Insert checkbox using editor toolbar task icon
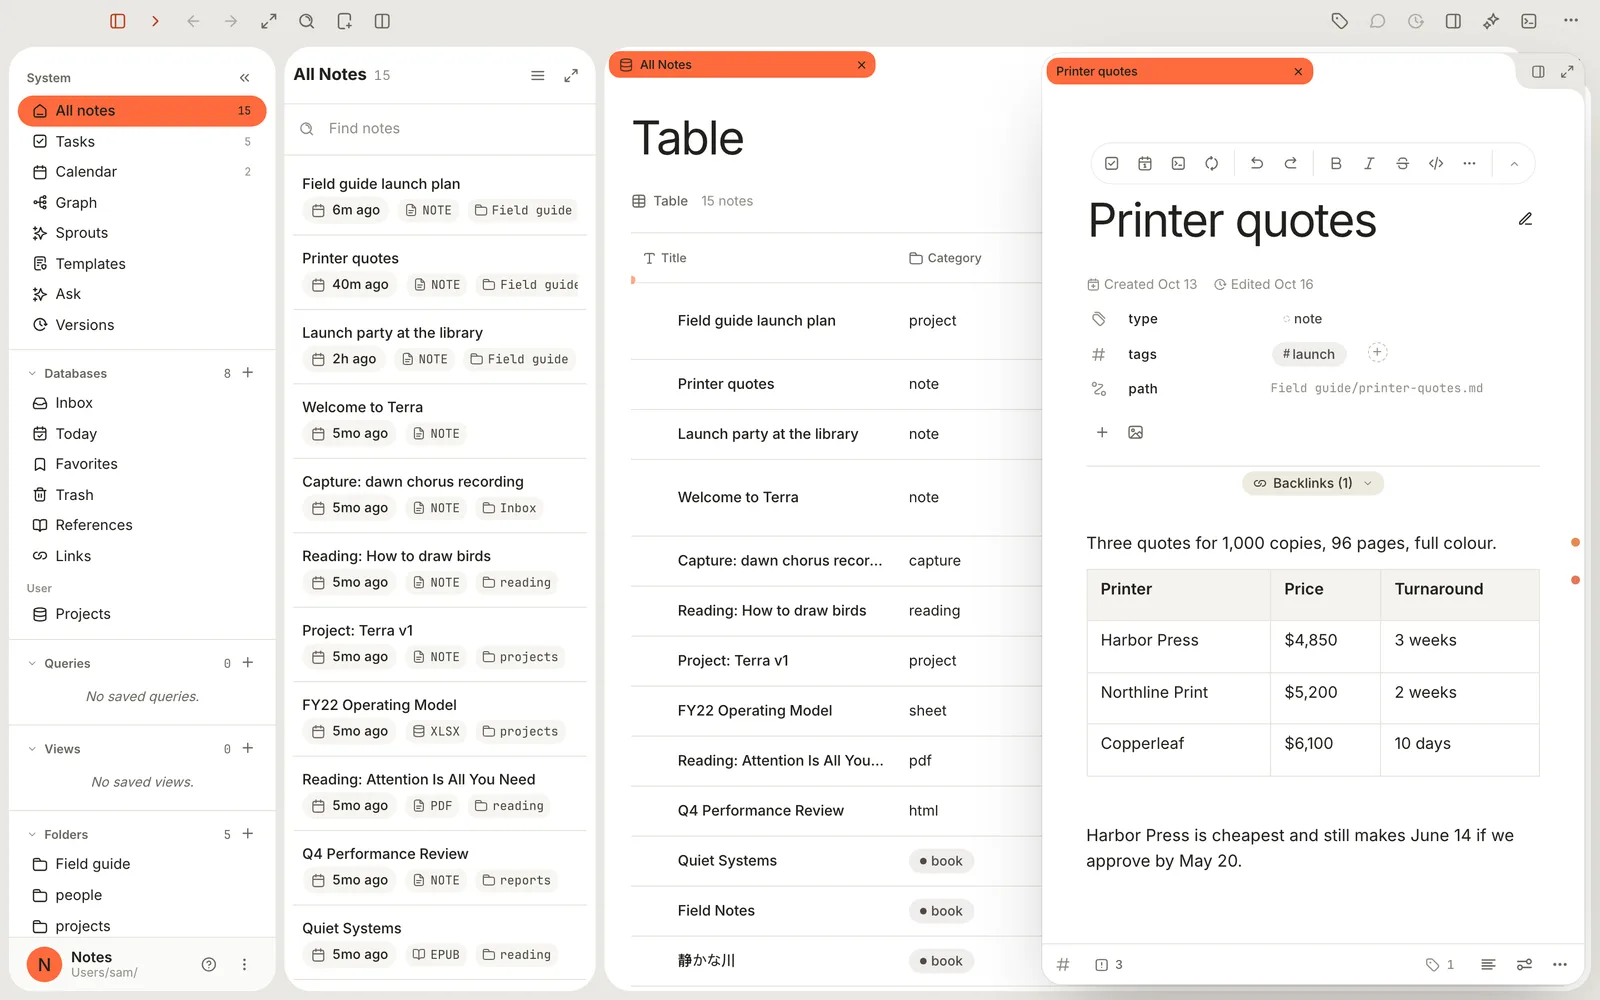The width and height of the screenshot is (1600, 1000). [1112, 163]
